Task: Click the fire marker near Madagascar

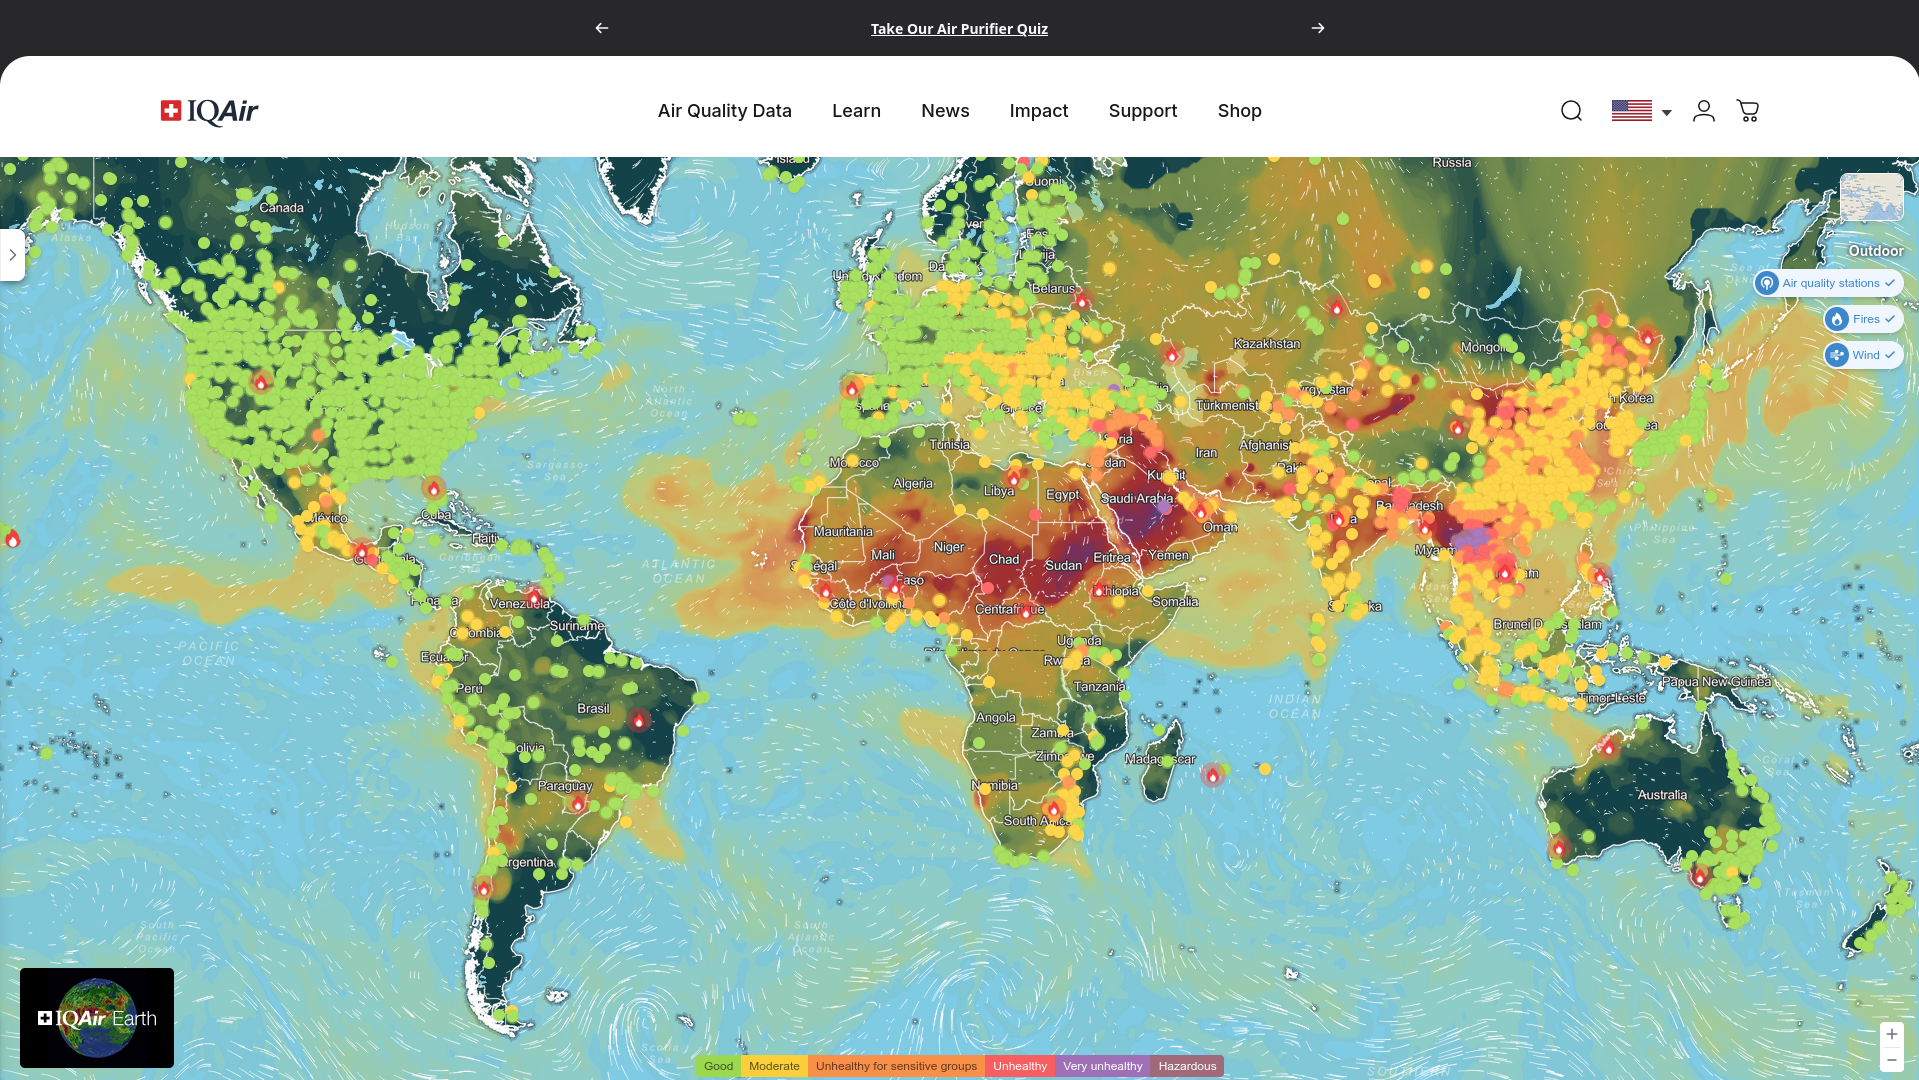Action: [1212, 775]
